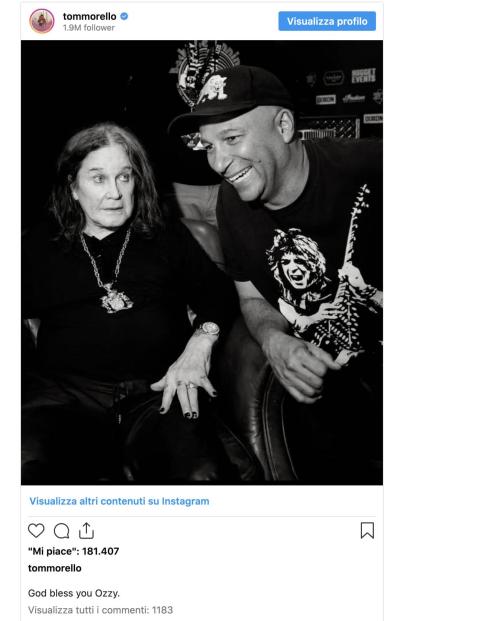Click the wristwatch in the photo
503x621 pixels.
pos(208,330)
